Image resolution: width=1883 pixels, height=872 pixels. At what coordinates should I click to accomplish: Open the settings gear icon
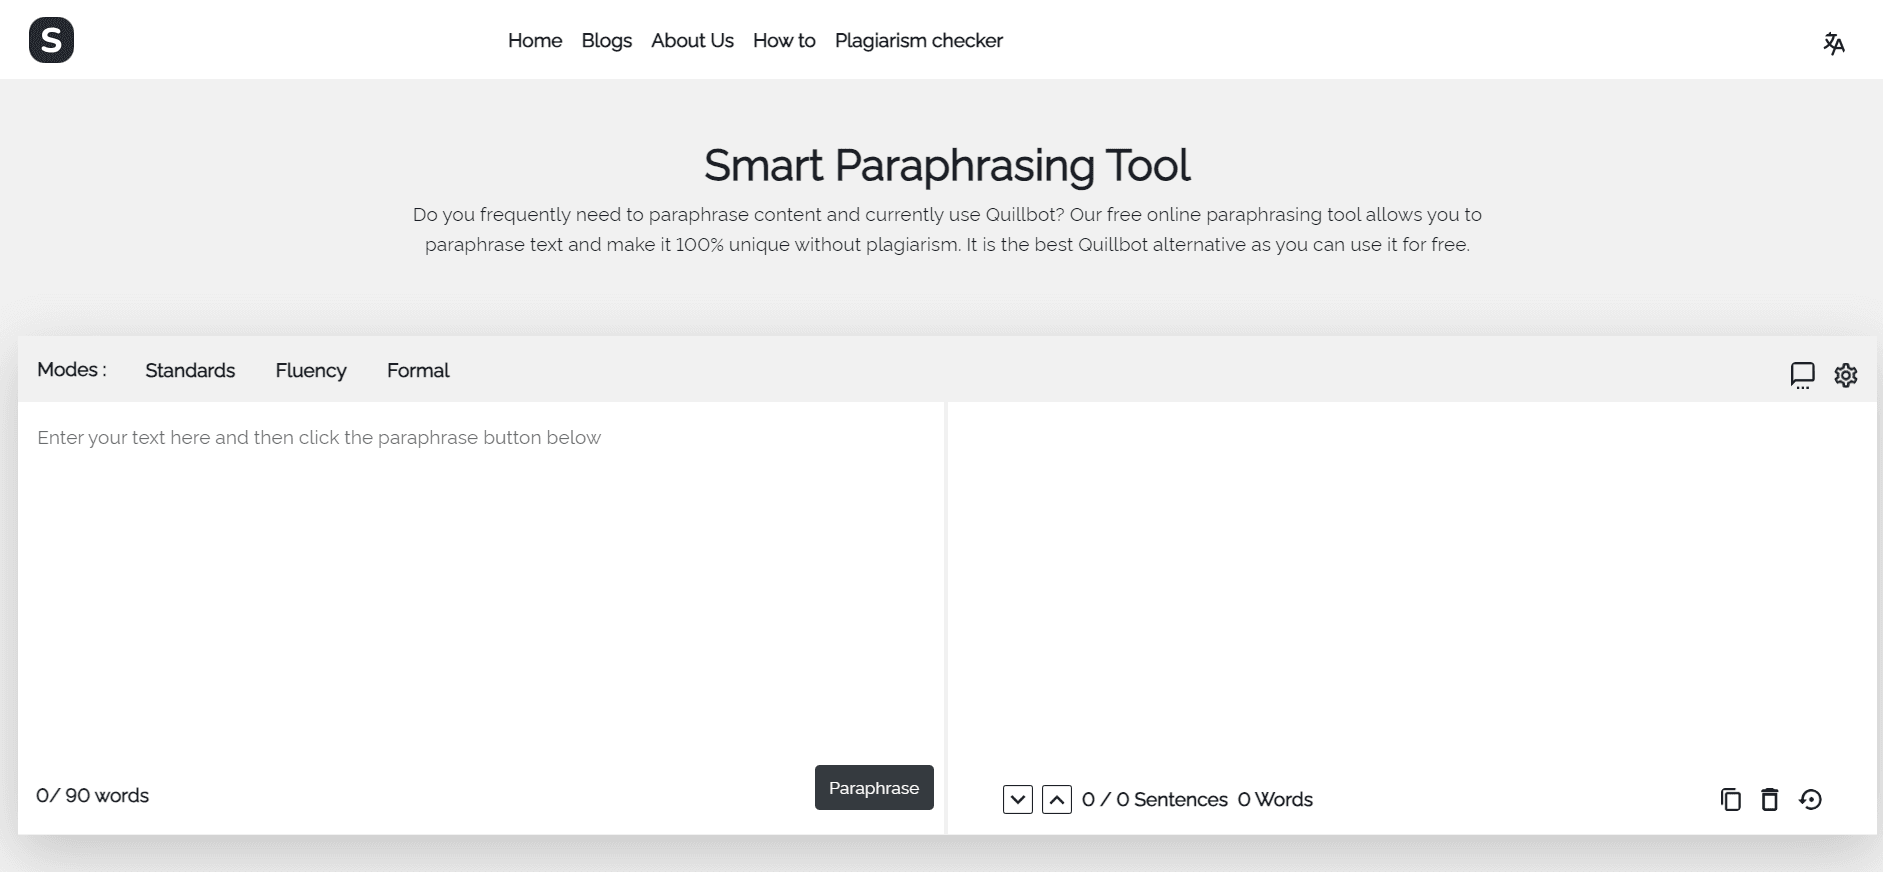tap(1845, 375)
